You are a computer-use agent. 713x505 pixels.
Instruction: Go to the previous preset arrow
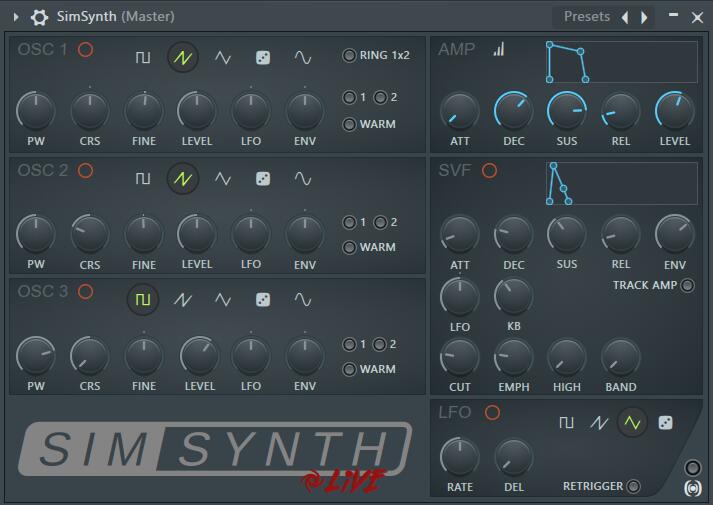(x=625, y=17)
